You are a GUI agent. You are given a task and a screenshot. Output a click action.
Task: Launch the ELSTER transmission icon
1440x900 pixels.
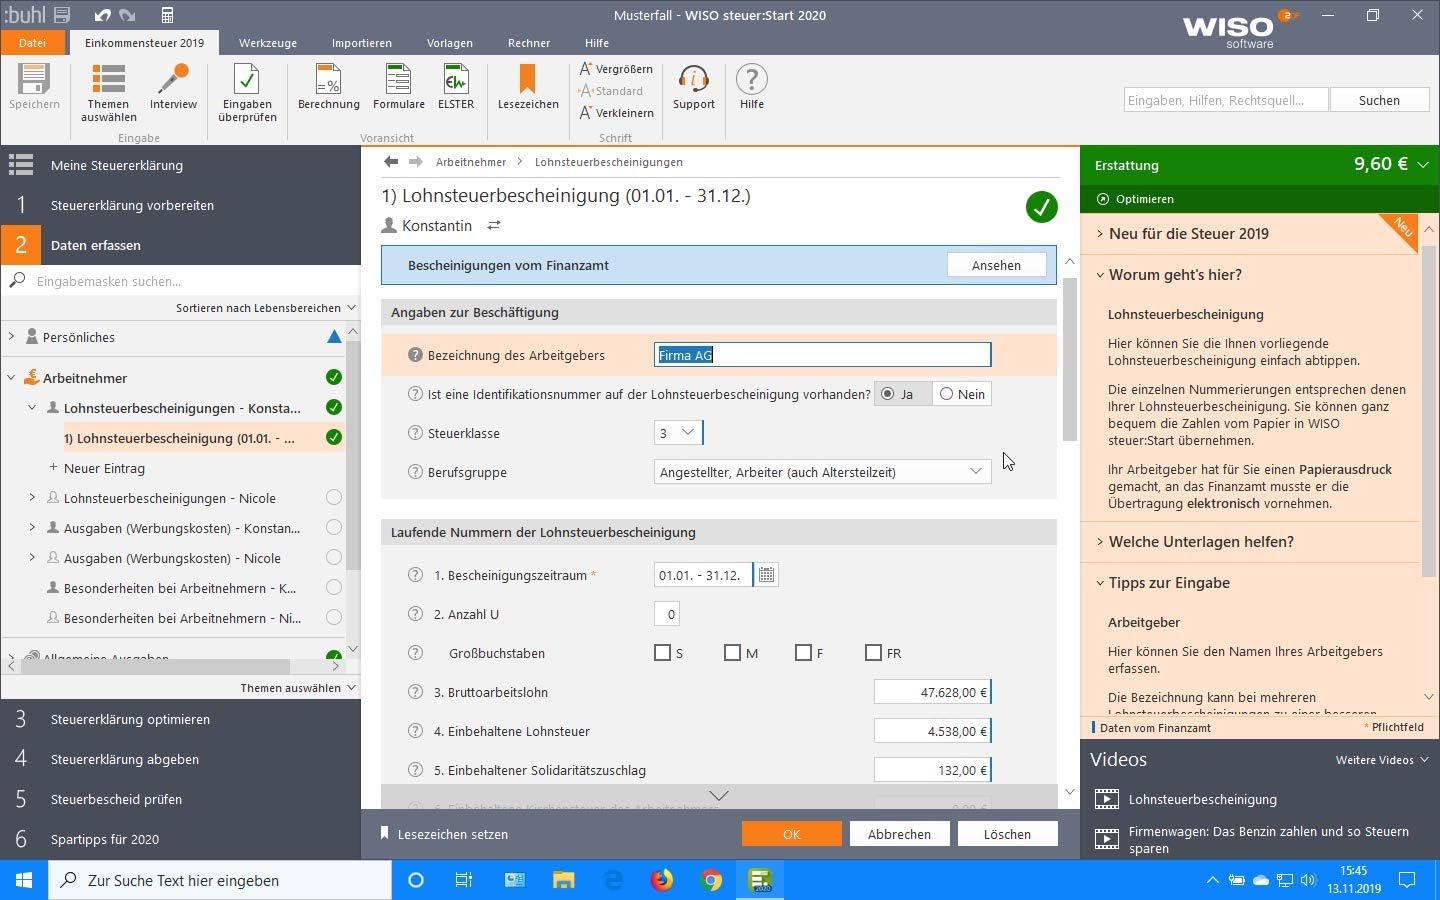pos(456,87)
